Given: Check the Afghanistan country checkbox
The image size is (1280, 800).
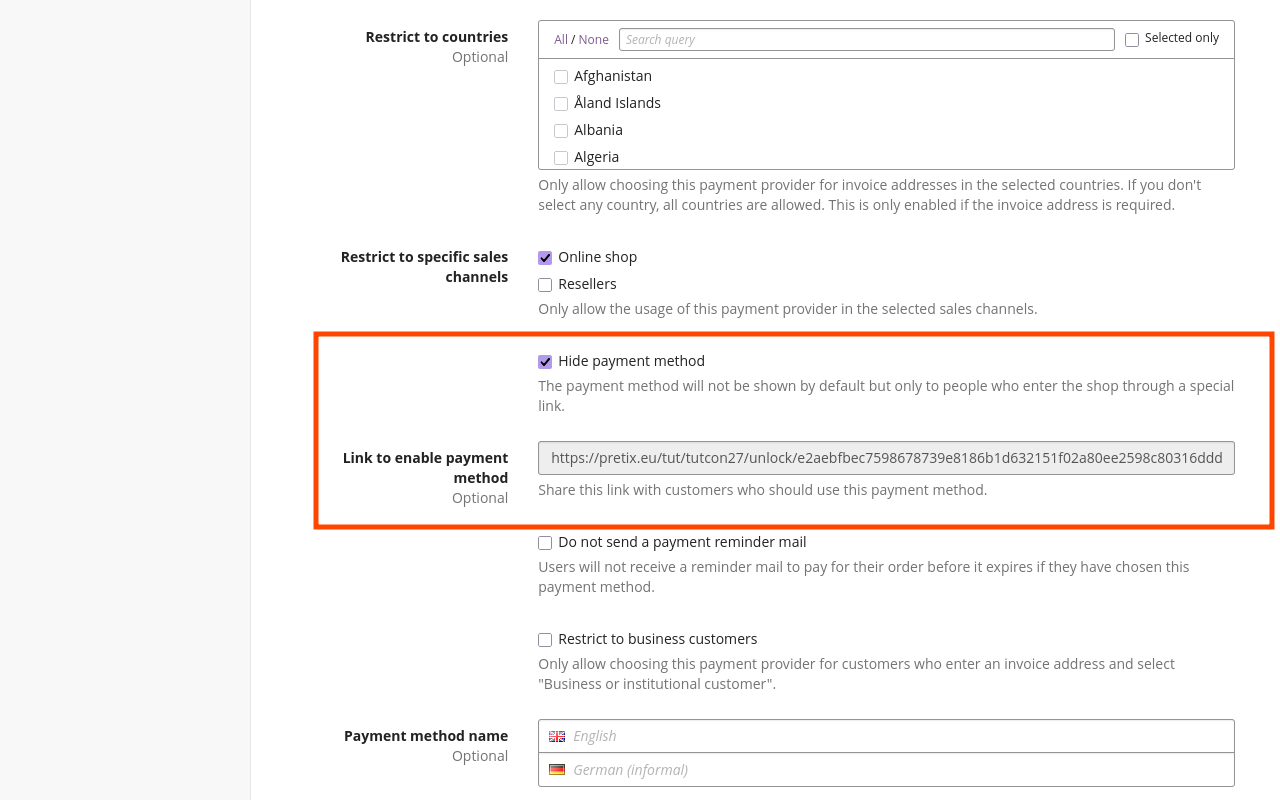Looking at the screenshot, I should (560, 76).
